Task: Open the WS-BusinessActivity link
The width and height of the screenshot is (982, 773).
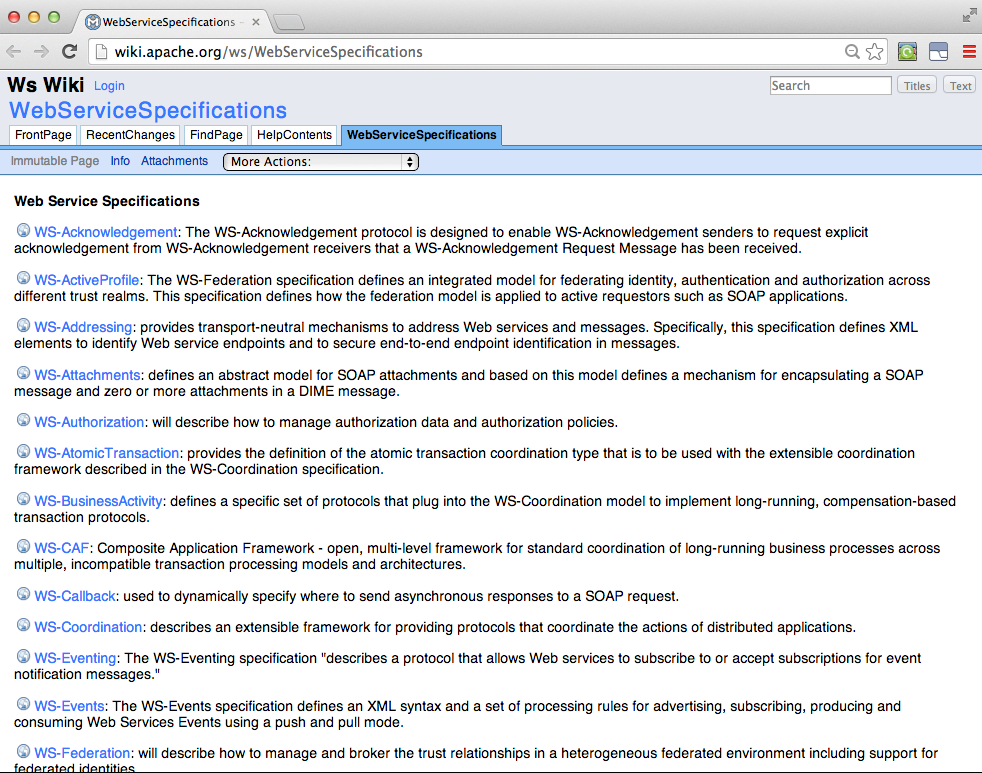Action: [x=98, y=501]
